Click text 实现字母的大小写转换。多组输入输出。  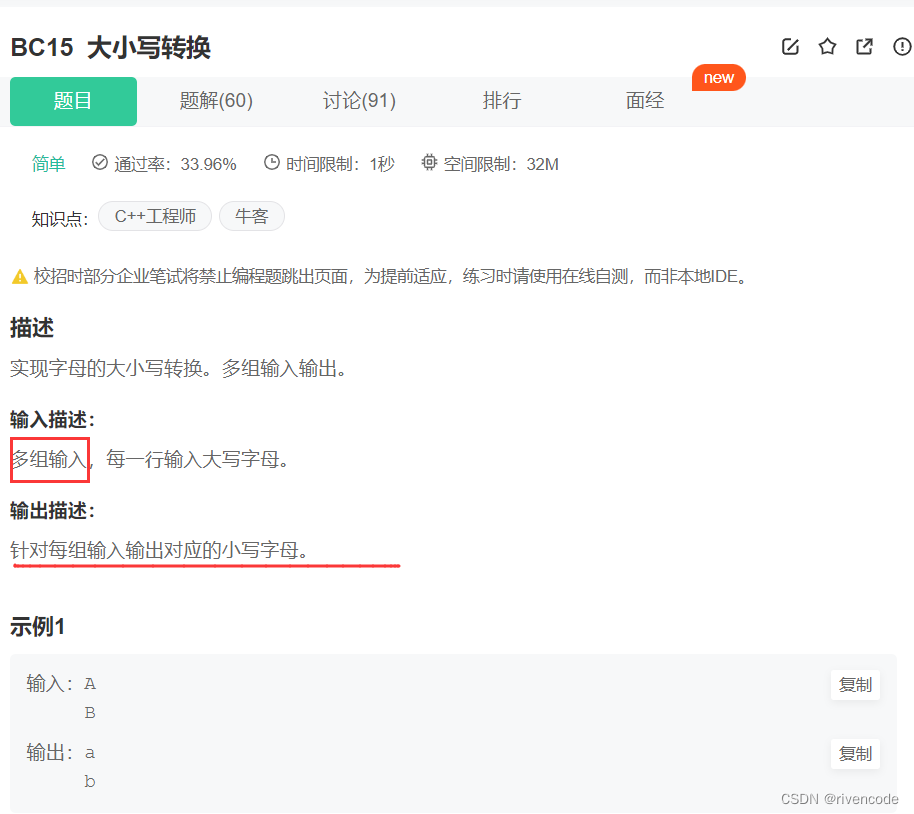click(178, 369)
